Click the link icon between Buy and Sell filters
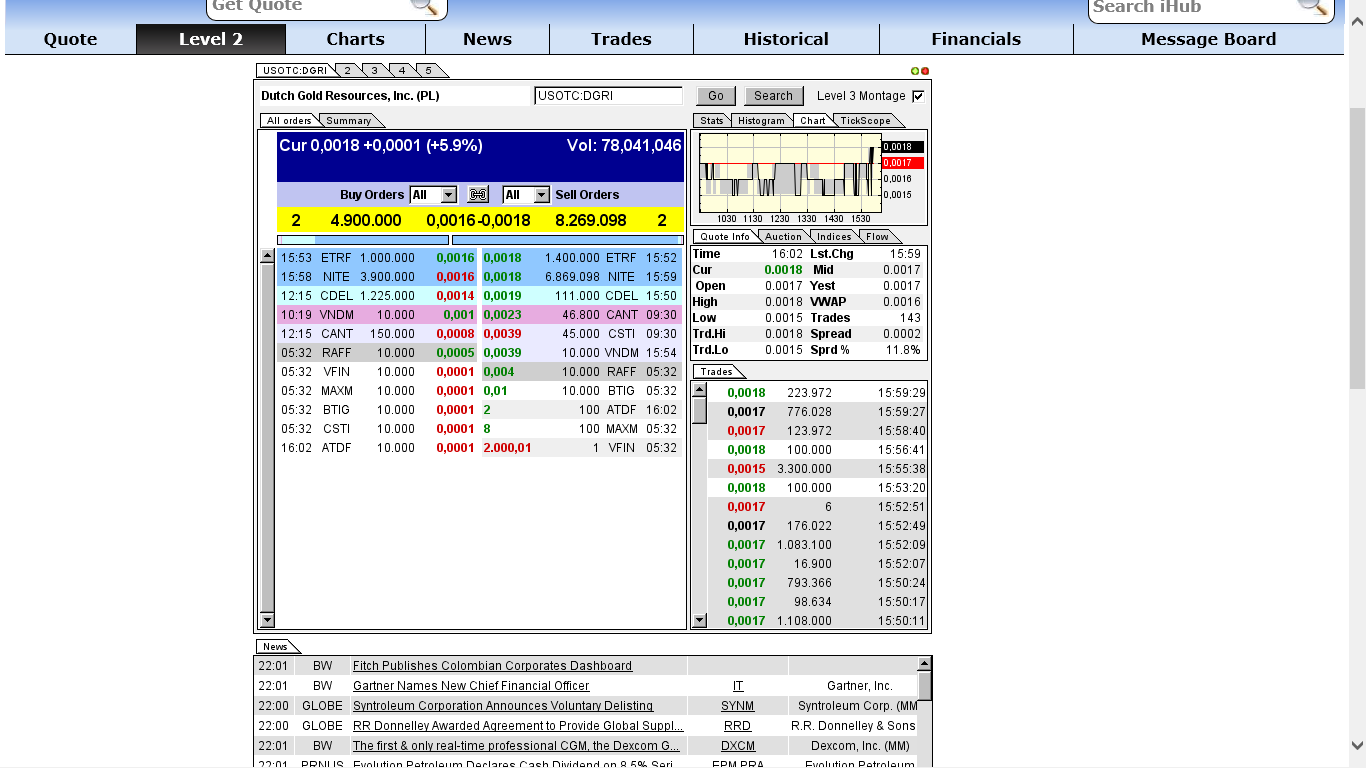This screenshot has height=768, width=1366. tap(478, 195)
